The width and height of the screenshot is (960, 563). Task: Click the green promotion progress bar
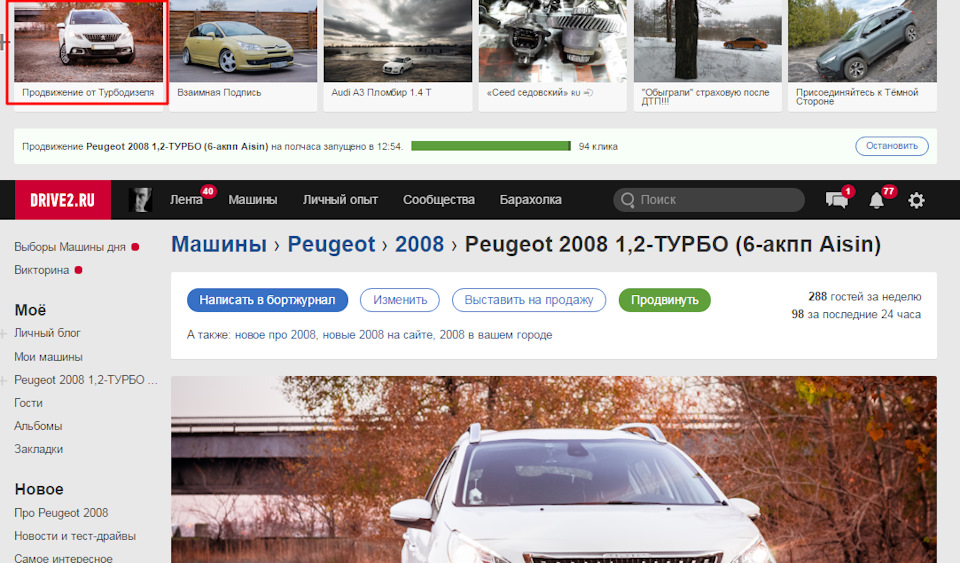[491, 146]
